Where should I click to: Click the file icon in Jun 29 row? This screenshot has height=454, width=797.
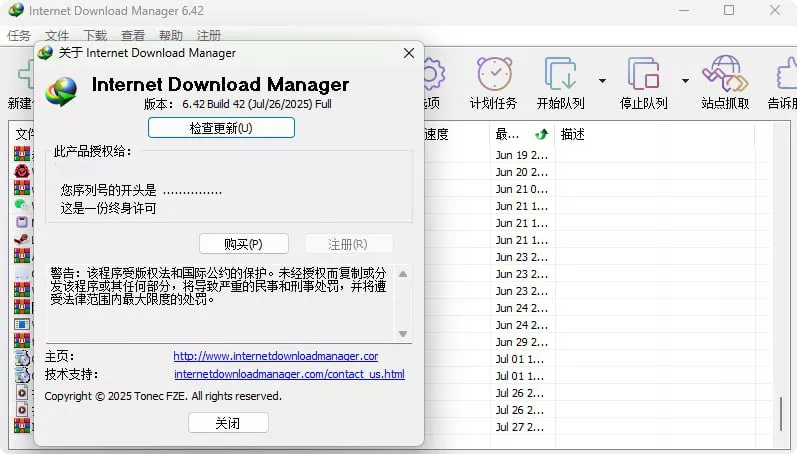(22, 341)
